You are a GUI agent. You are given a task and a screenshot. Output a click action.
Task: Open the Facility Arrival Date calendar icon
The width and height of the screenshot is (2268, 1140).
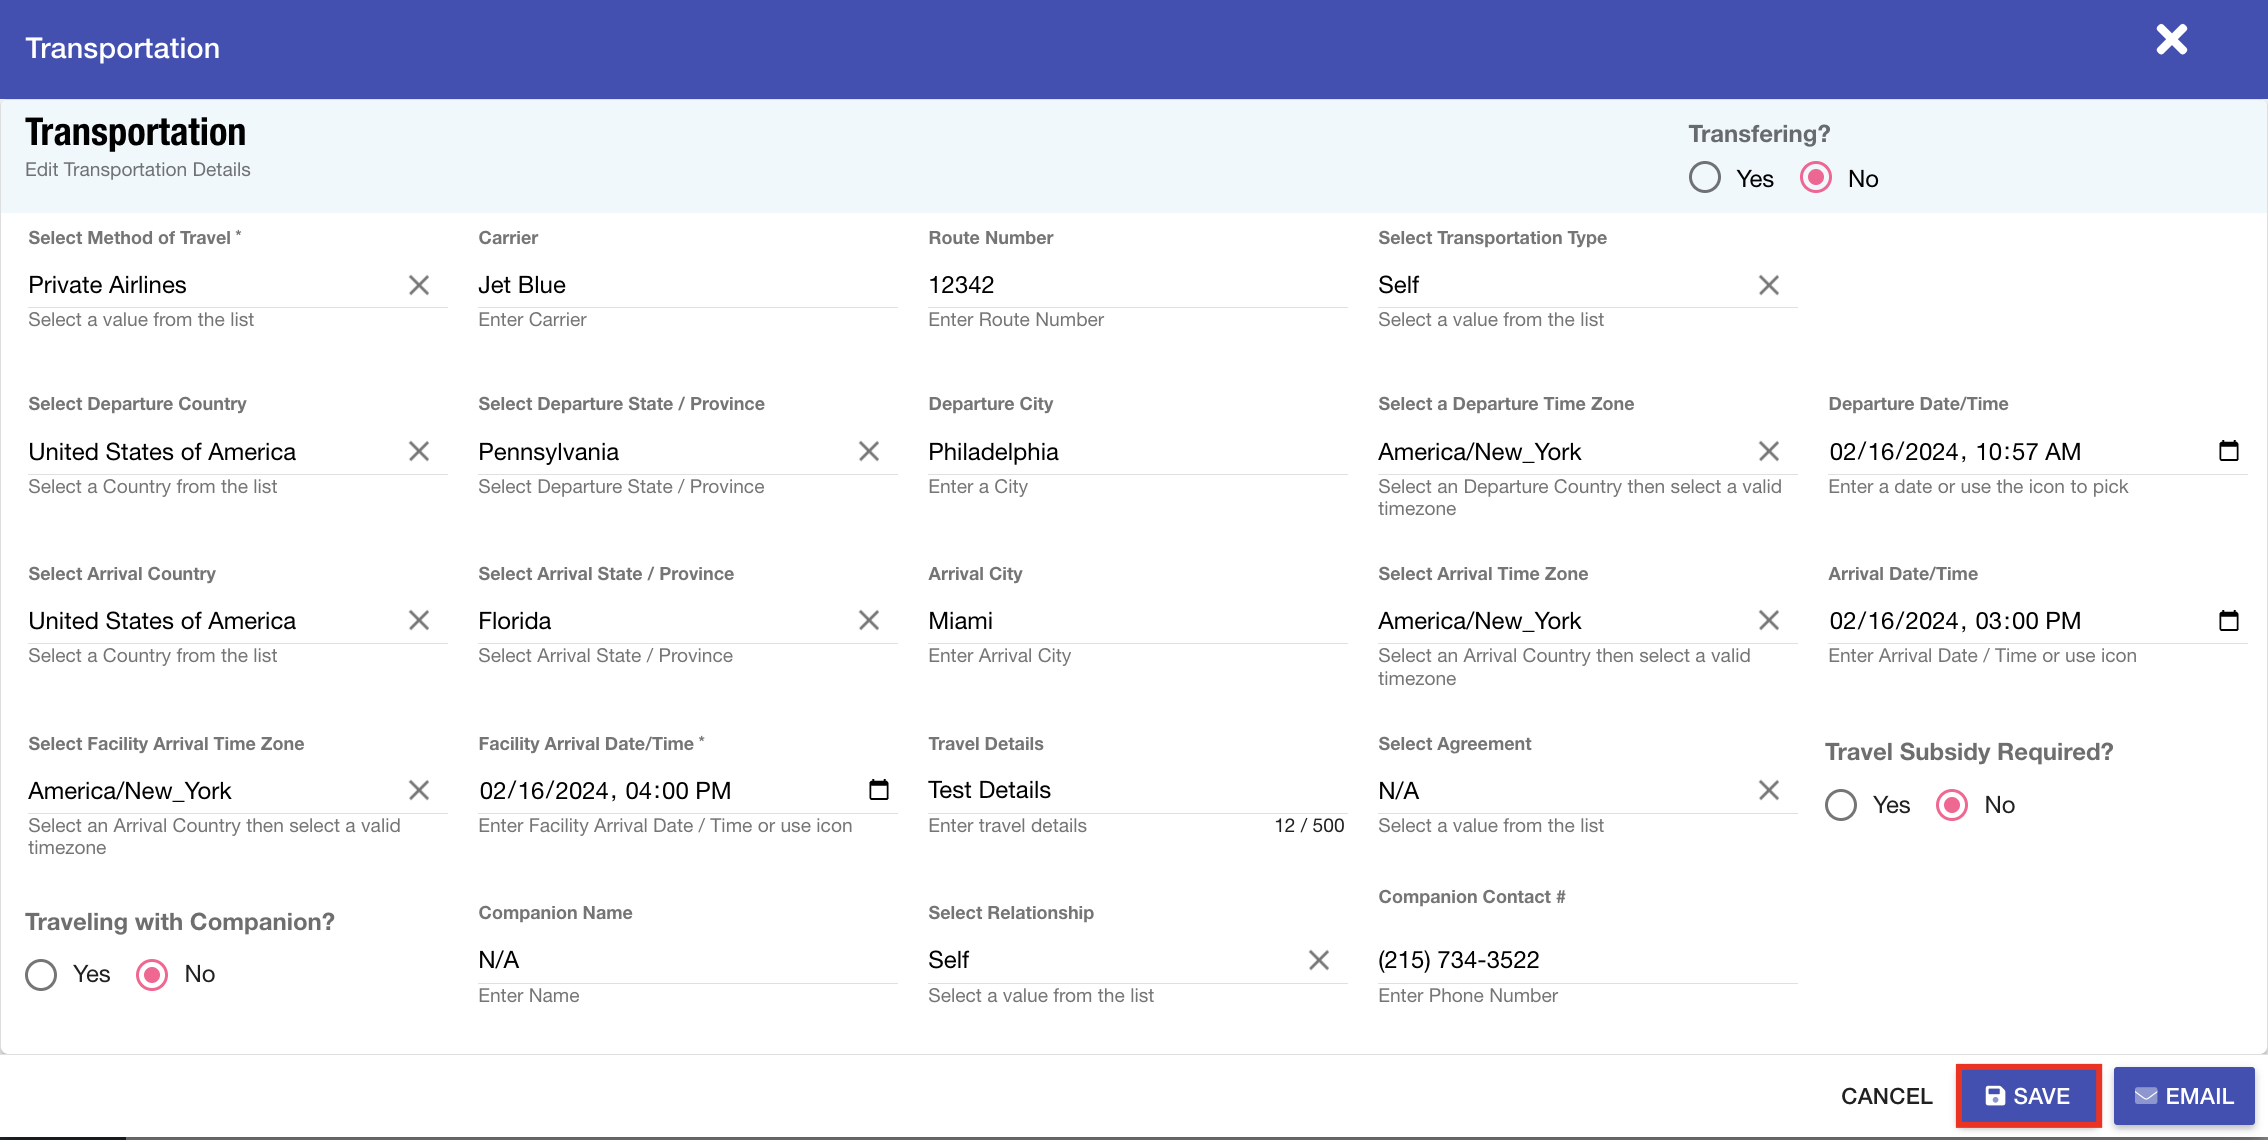coord(878,791)
